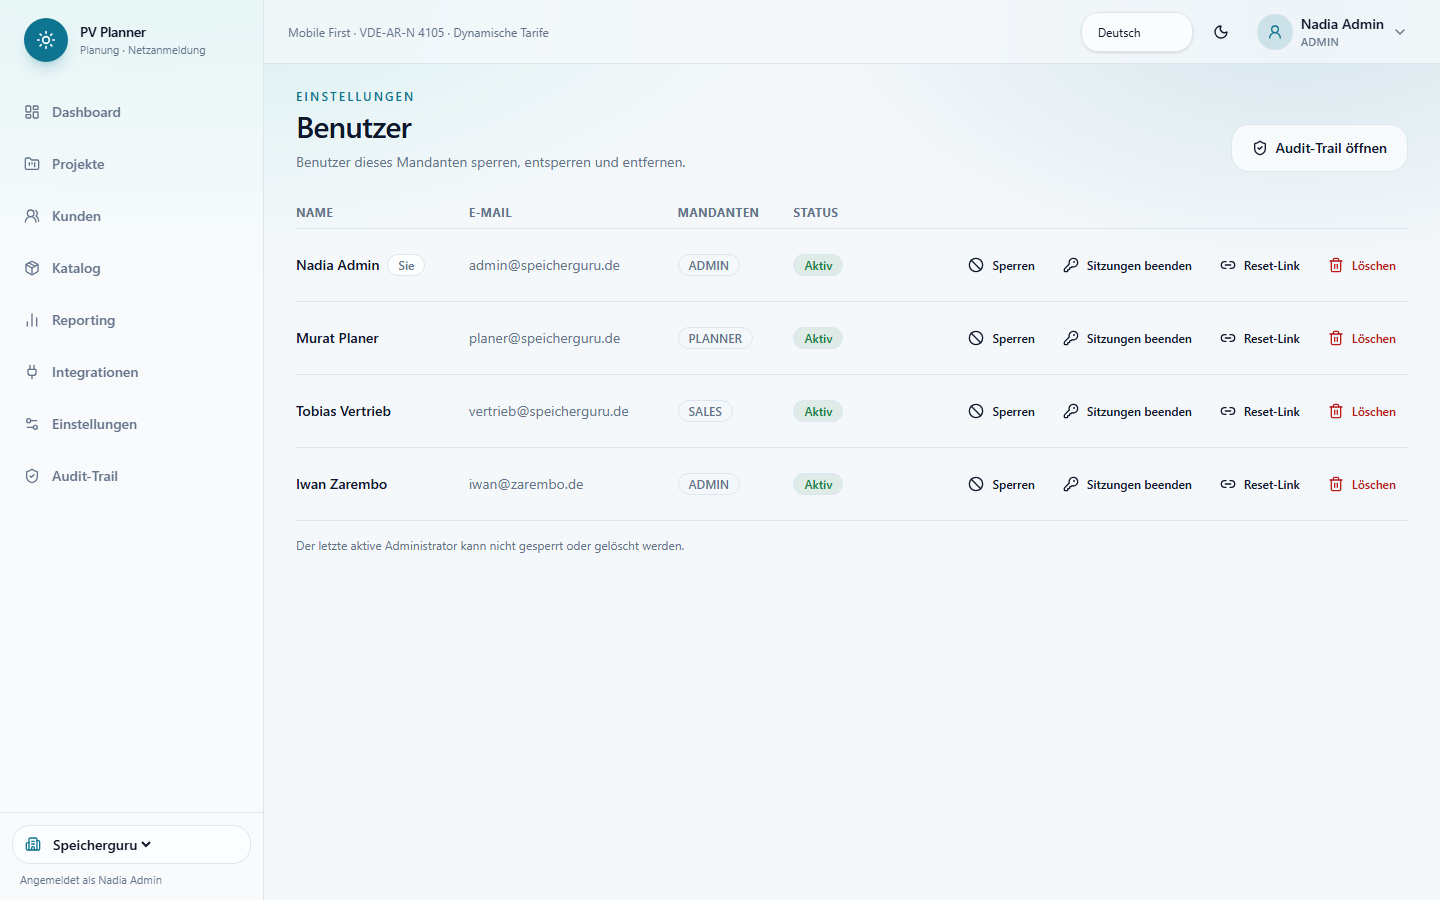Expand the Nadia Admin user menu chevron
Screen dimensions: 1440x900
[x=1400, y=32]
